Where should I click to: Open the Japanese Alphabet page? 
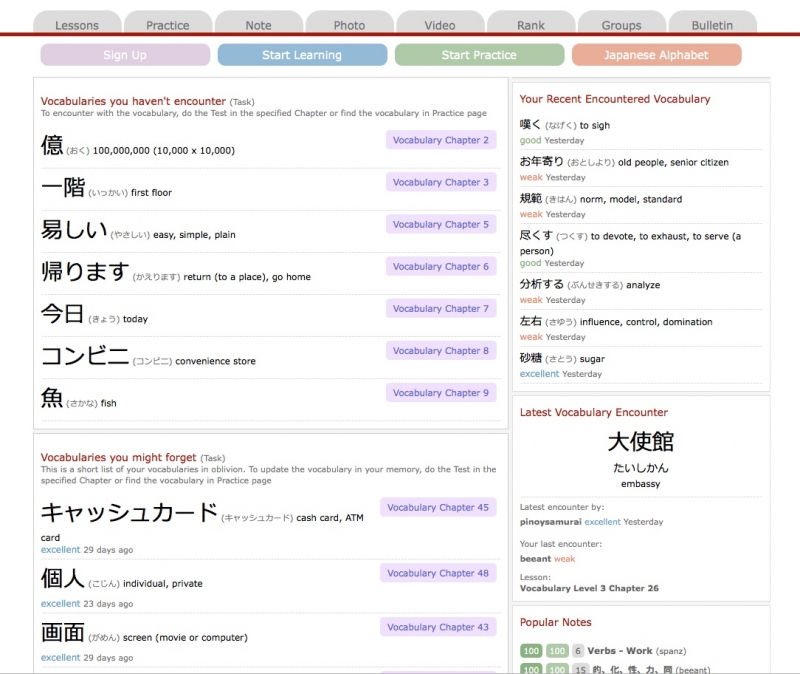point(656,55)
